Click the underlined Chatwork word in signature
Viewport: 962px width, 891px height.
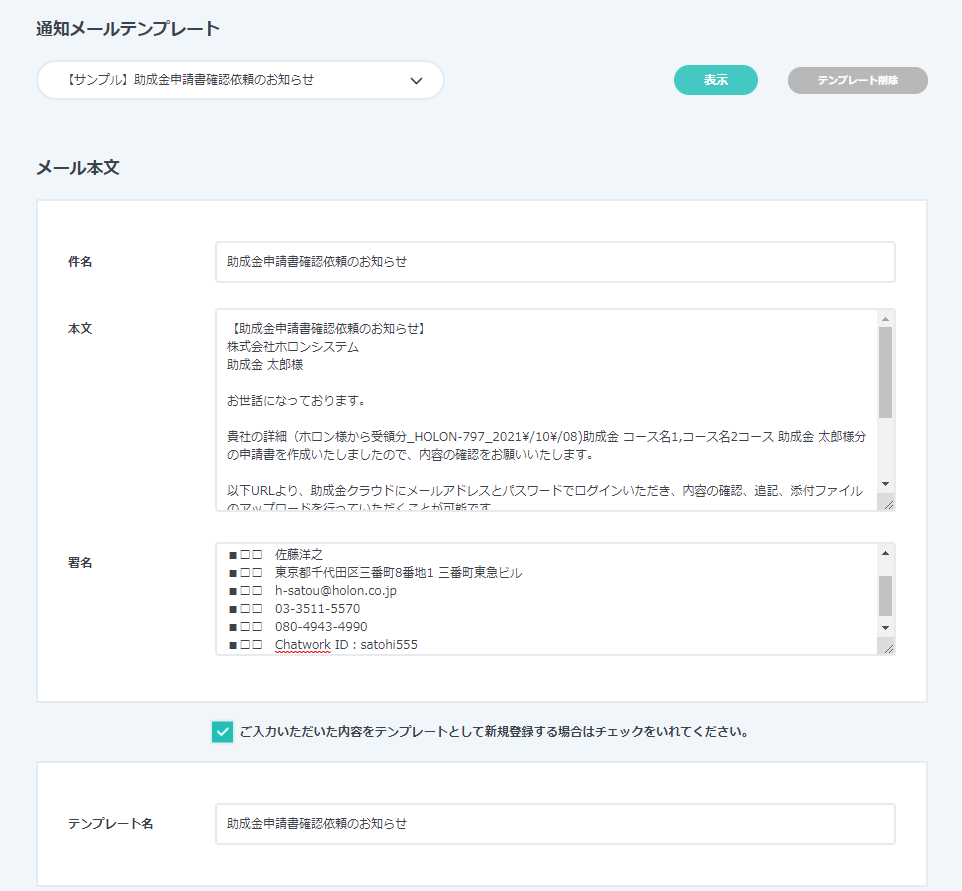tap(301, 645)
